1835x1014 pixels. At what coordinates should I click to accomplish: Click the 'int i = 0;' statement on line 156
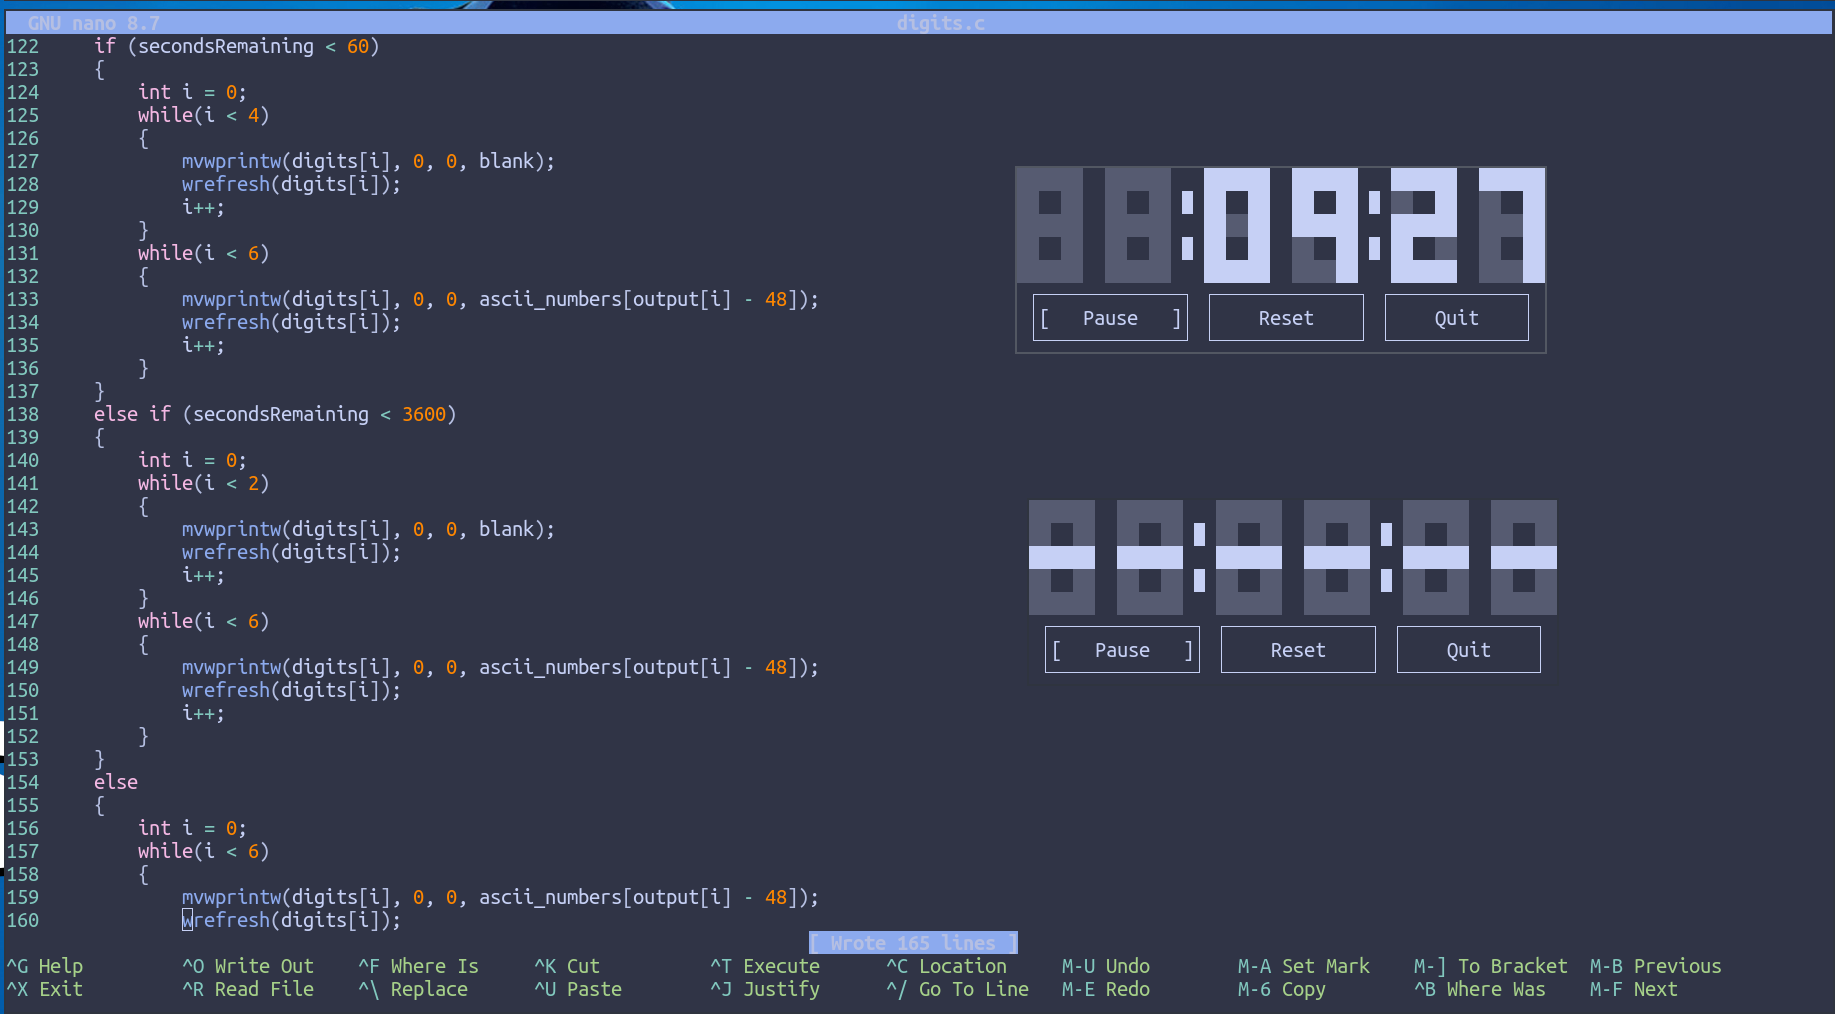pyautogui.click(x=192, y=828)
